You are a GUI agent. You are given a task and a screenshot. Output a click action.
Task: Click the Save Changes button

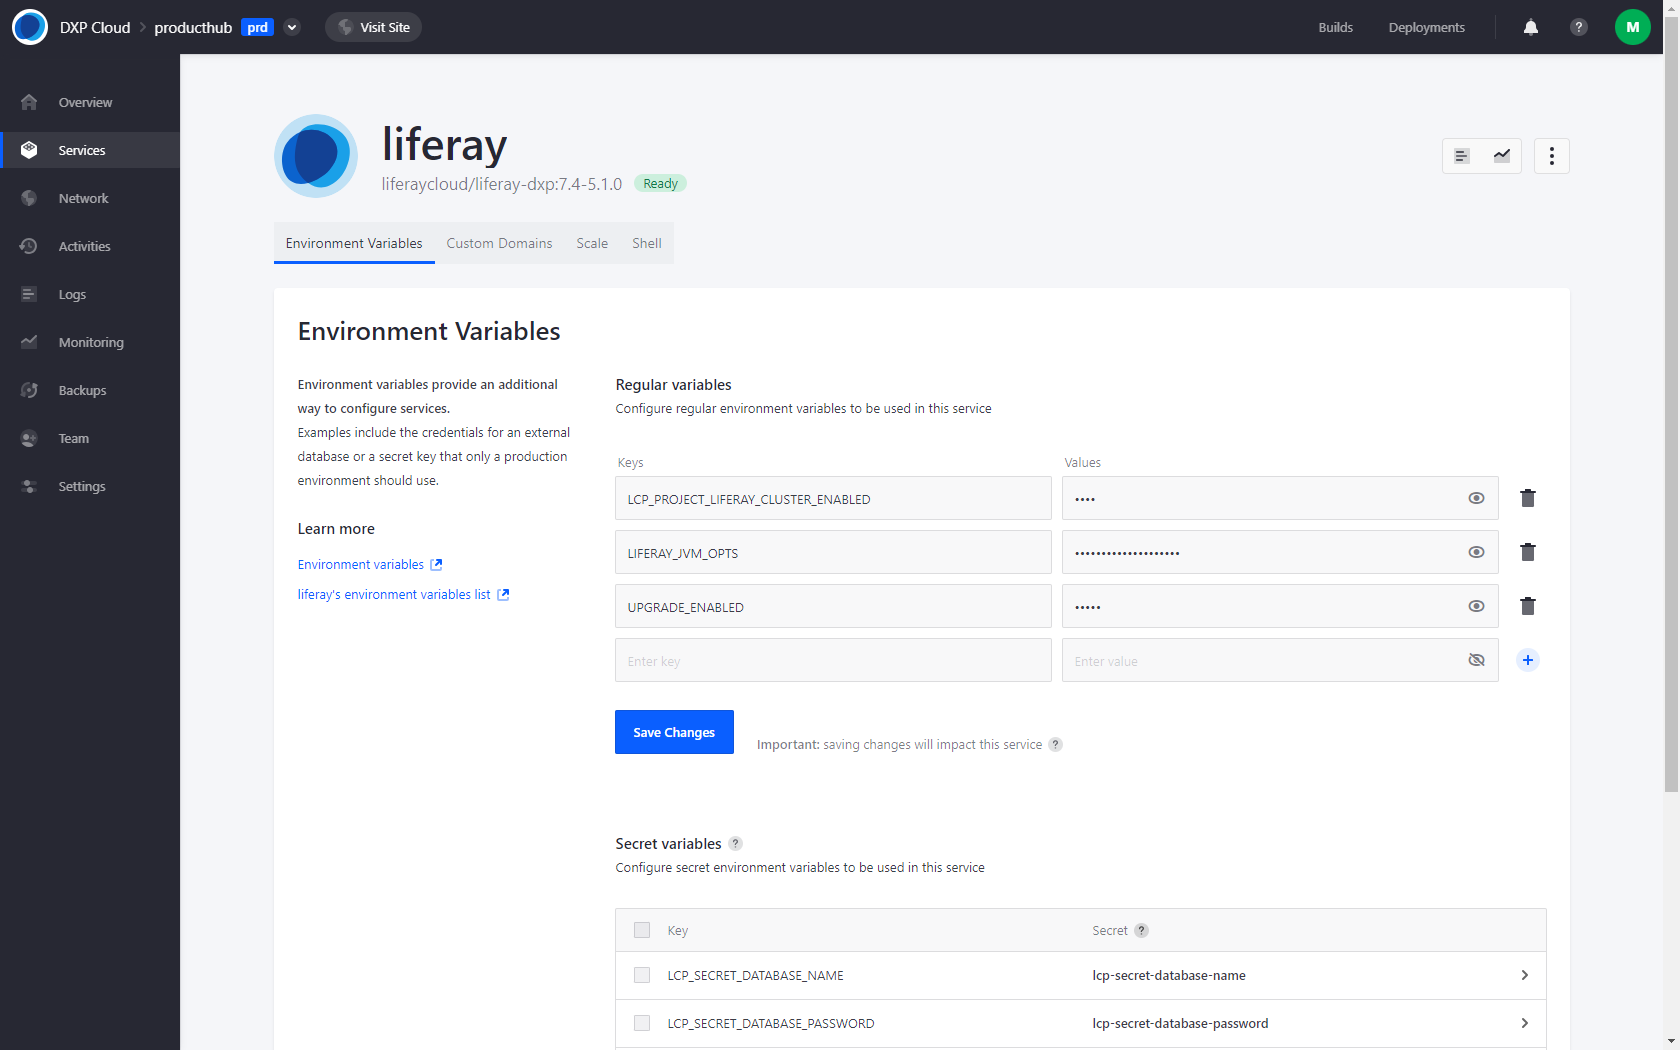click(x=674, y=732)
